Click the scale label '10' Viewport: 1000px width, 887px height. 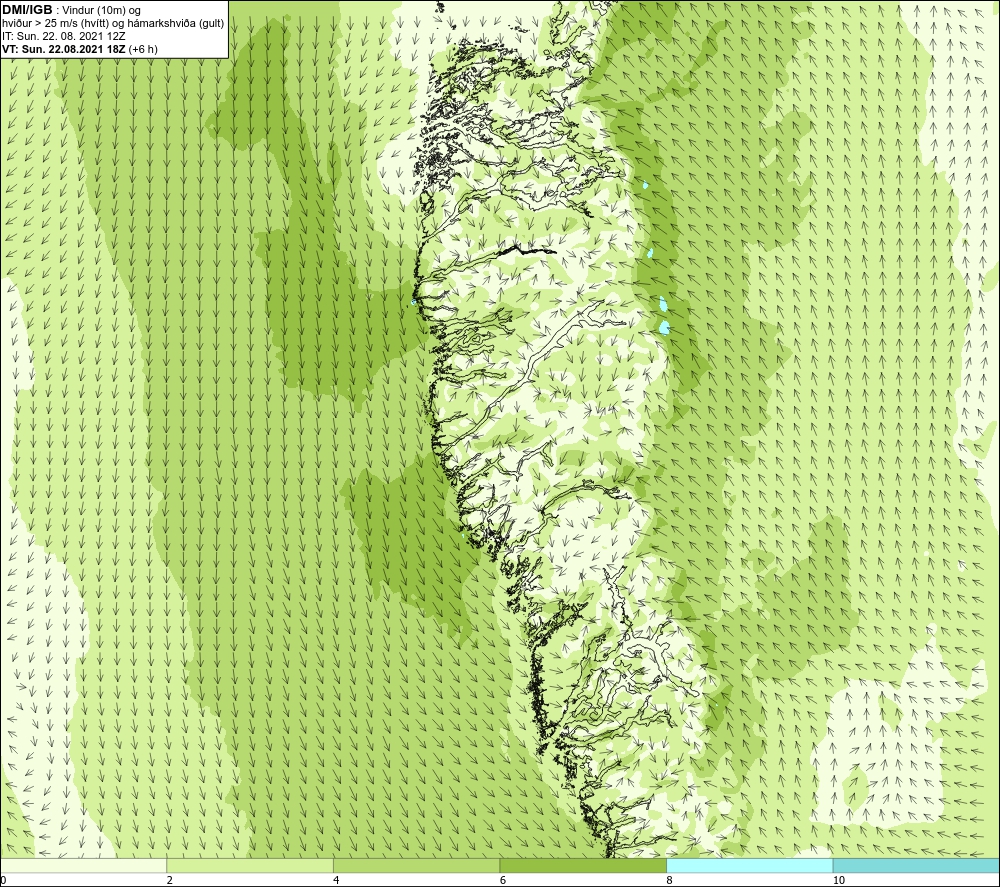[839, 880]
